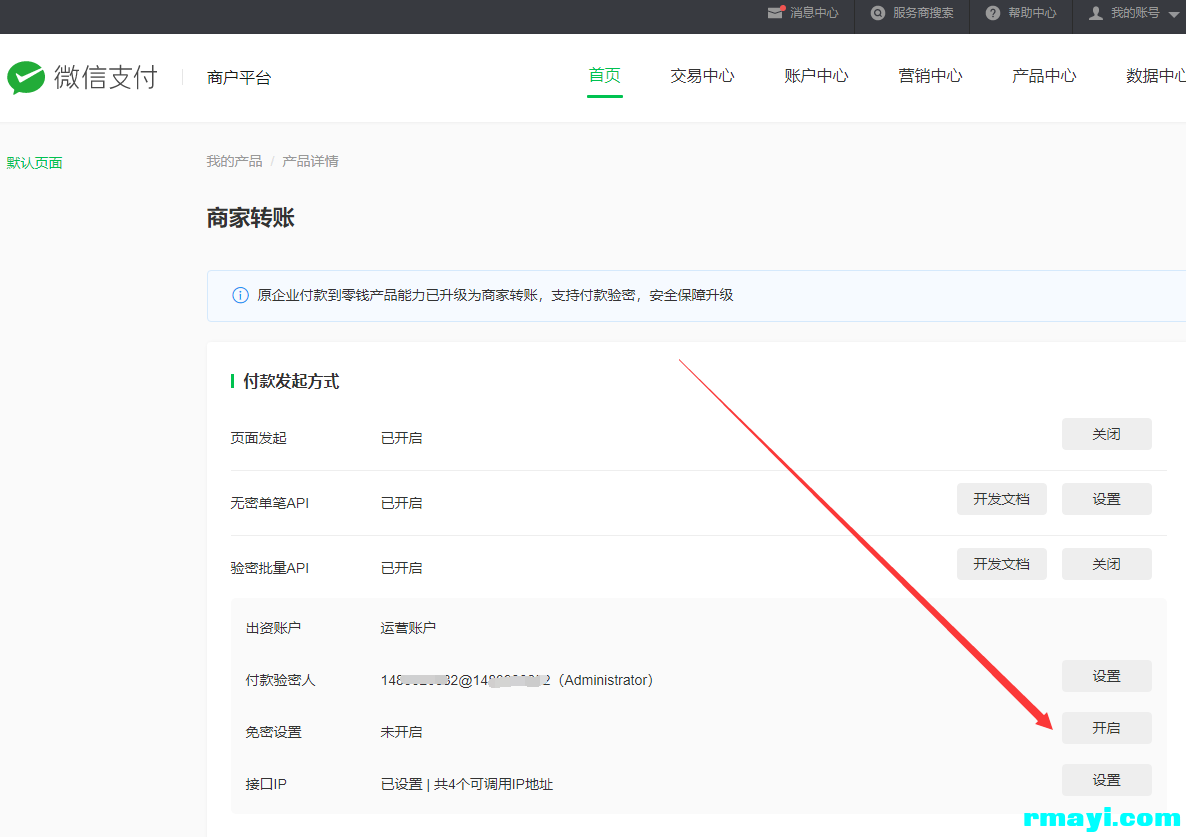
Task: Switch to the 营销中心 tab
Action: (930, 76)
